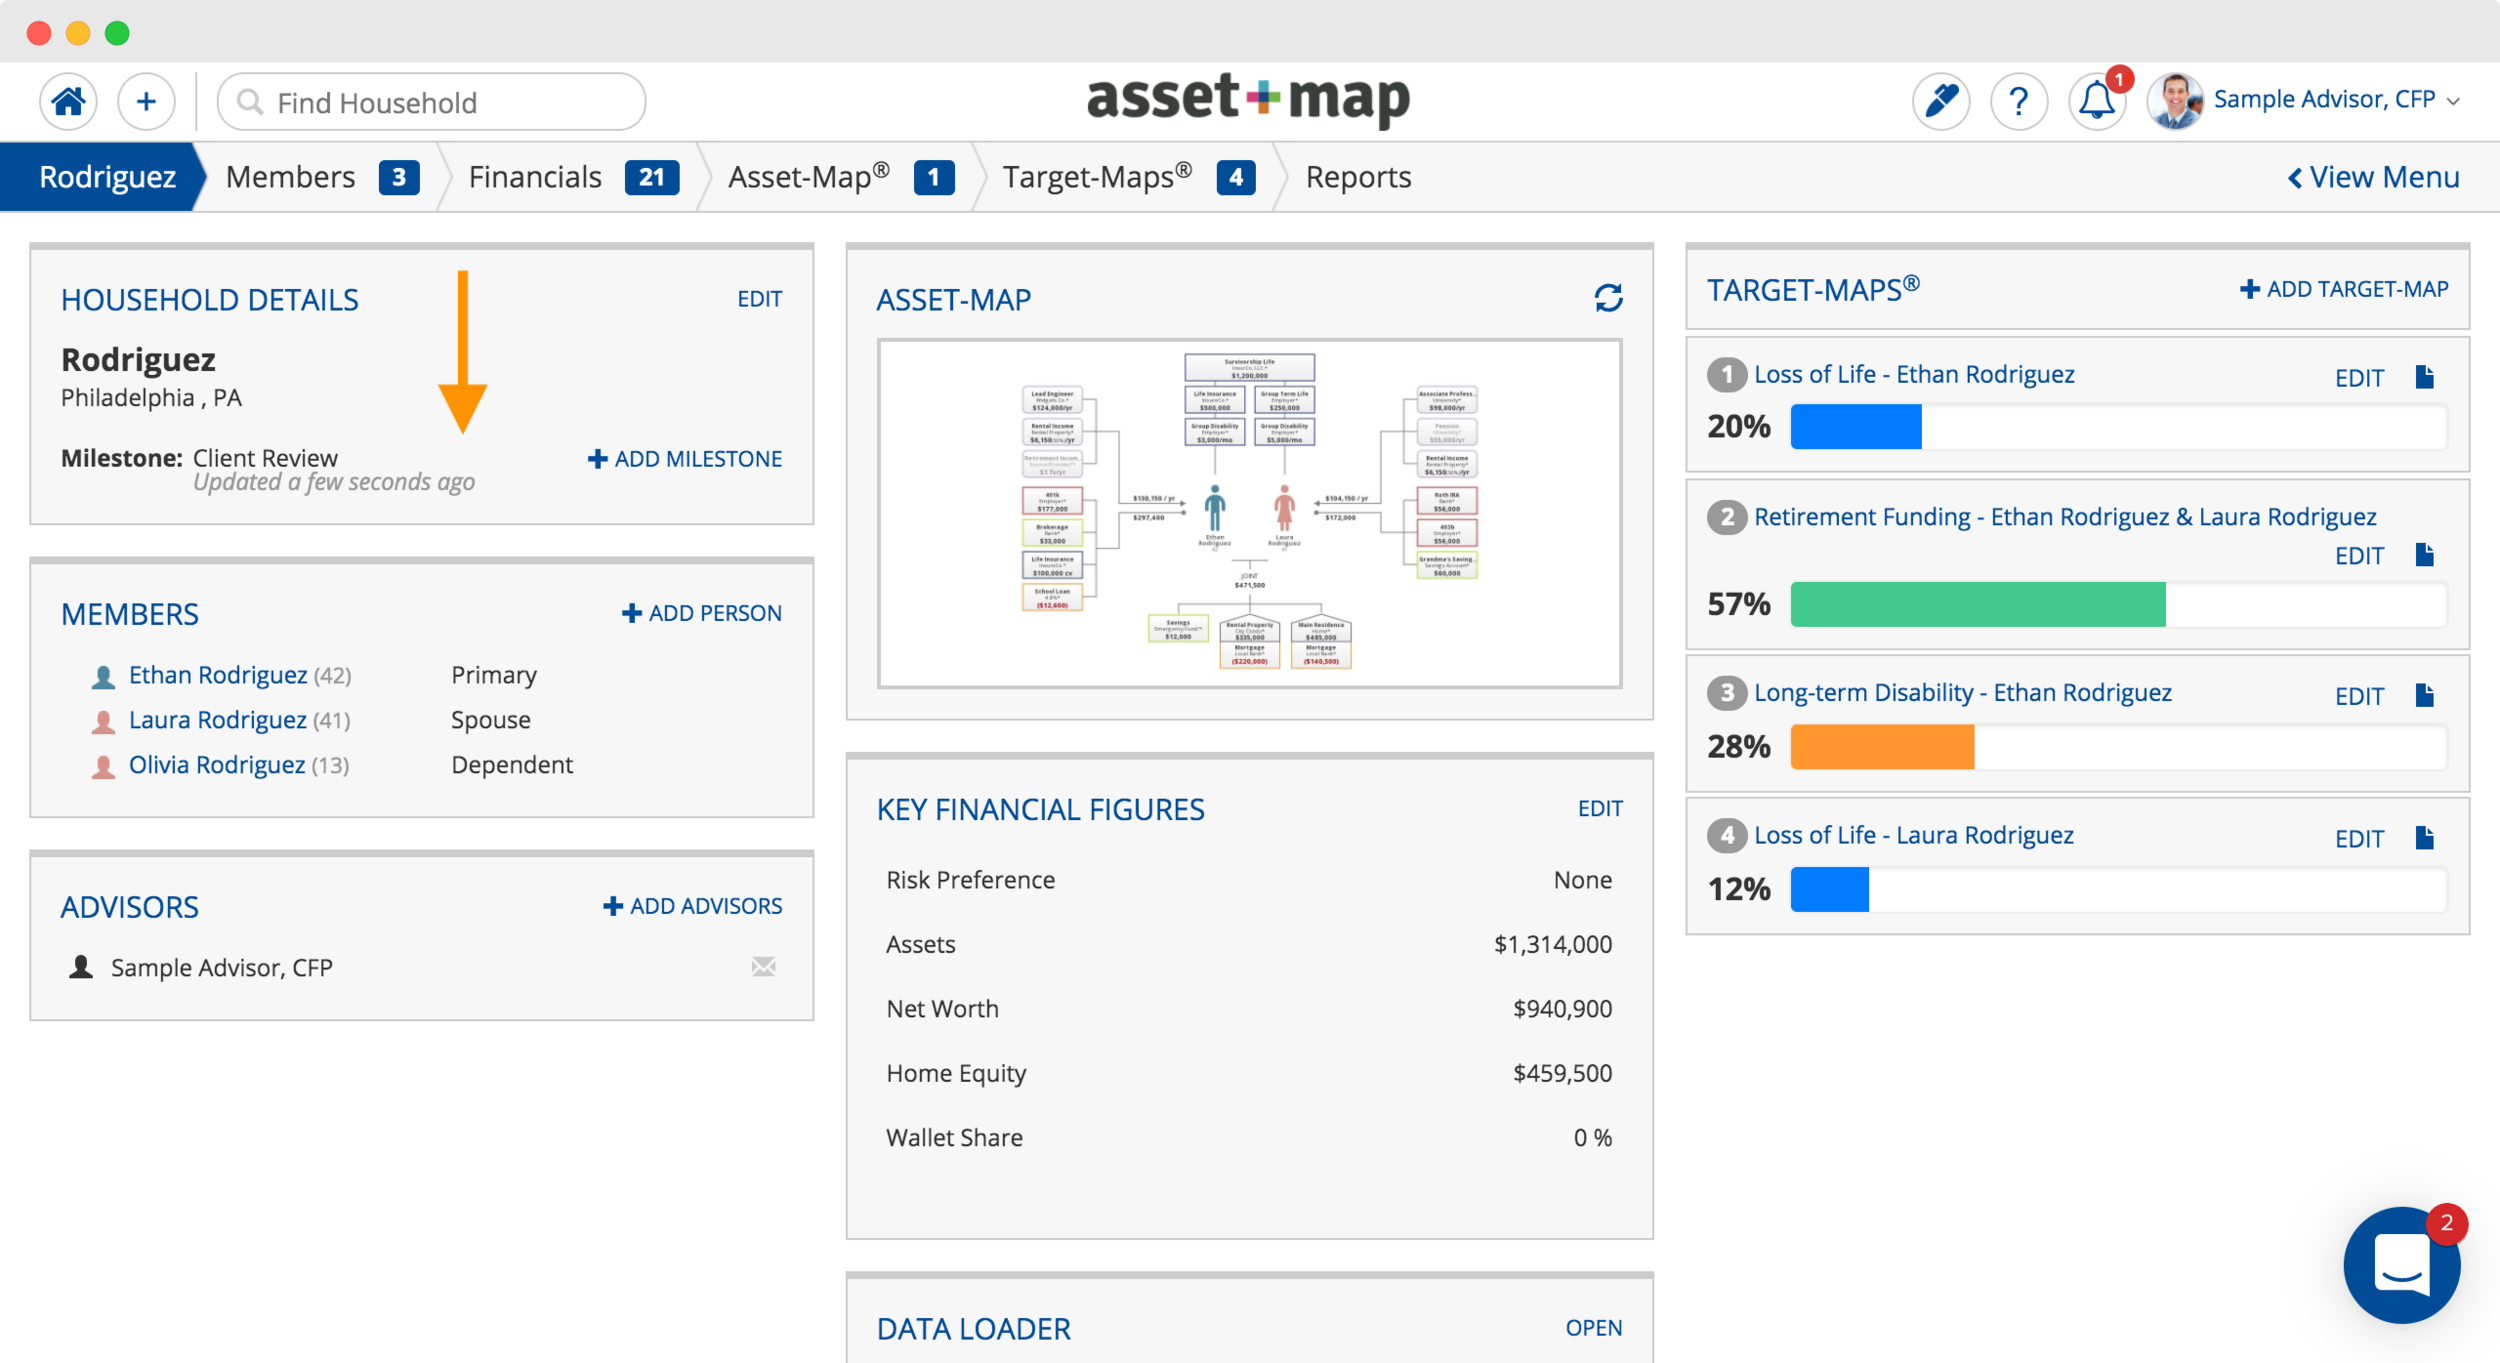Refresh the Asset-Map preview
Screen dimensions: 2500x1363
click(x=1608, y=298)
